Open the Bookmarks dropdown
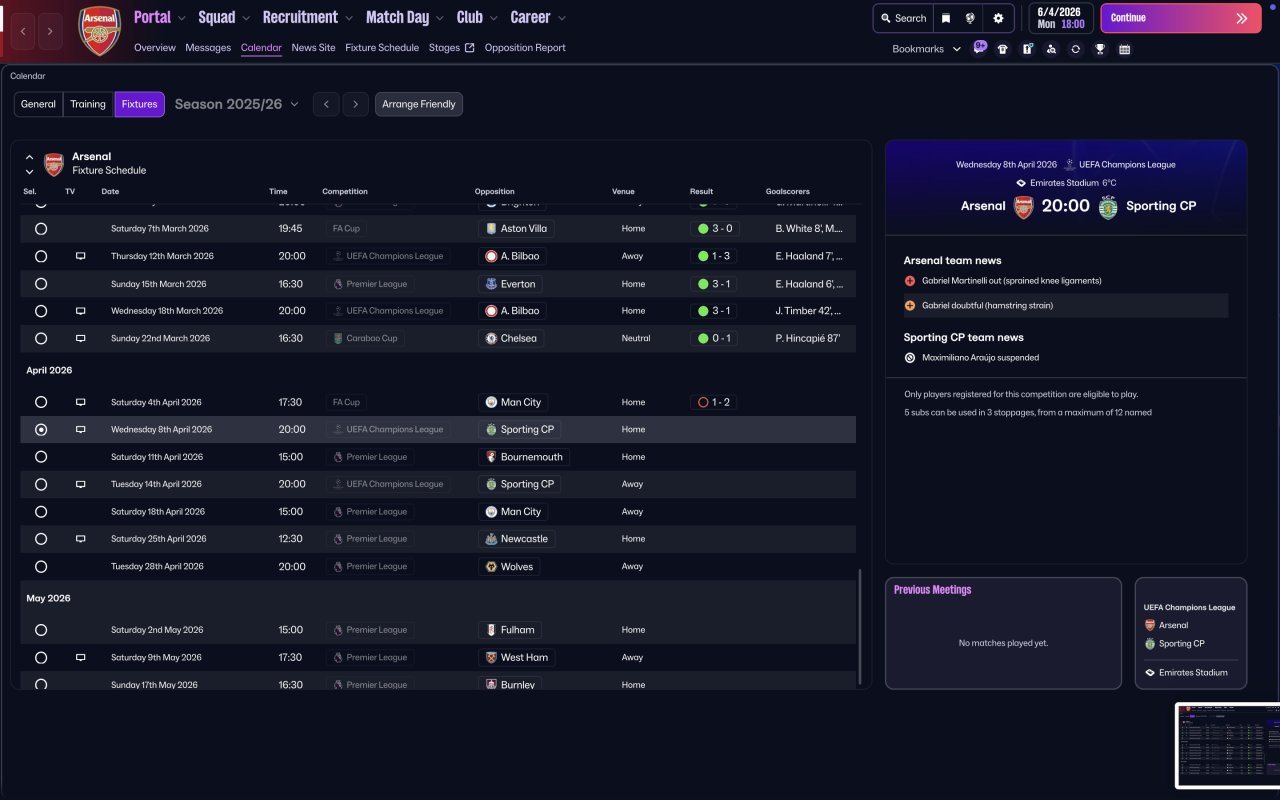 (927, 49)
